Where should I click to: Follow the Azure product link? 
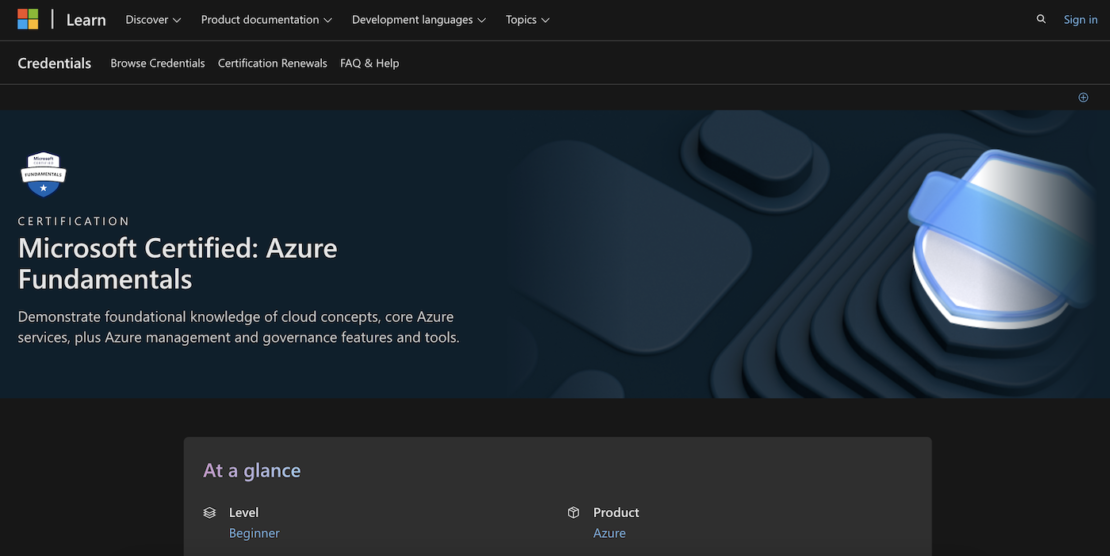609,533
